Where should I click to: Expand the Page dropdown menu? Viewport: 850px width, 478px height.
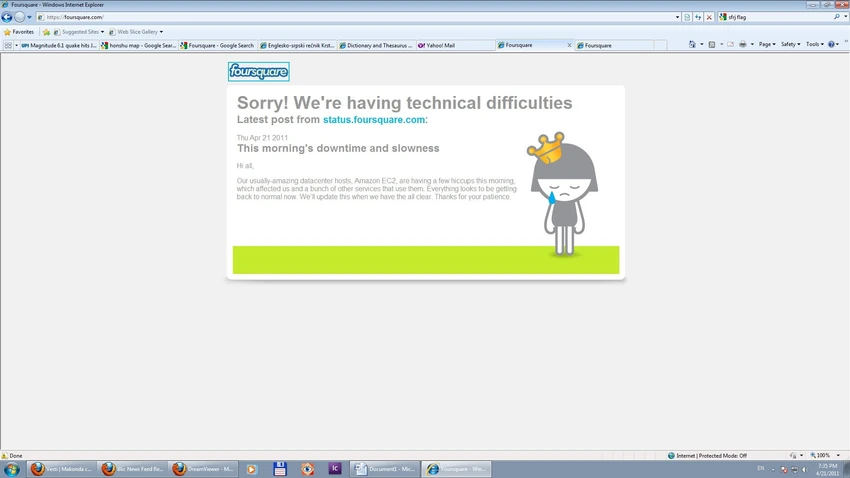click(x=767, y=44)
